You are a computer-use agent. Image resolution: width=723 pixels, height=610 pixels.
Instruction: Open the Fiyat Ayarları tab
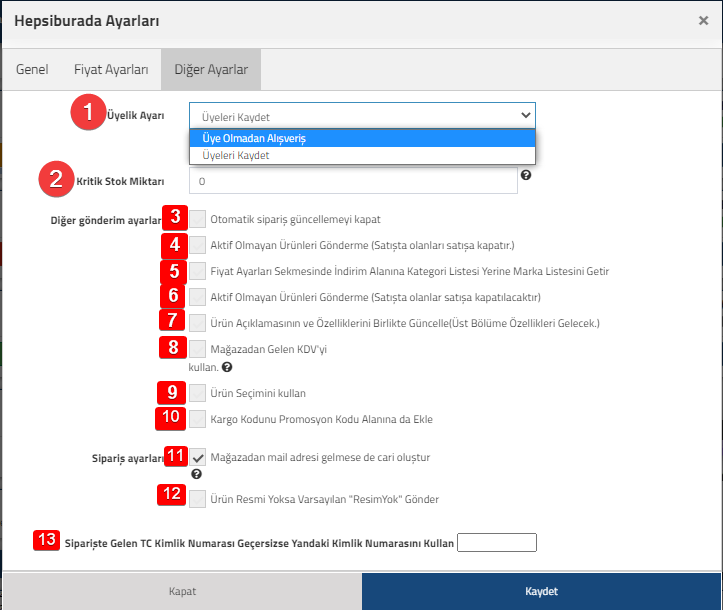click(x=111, y=70)
